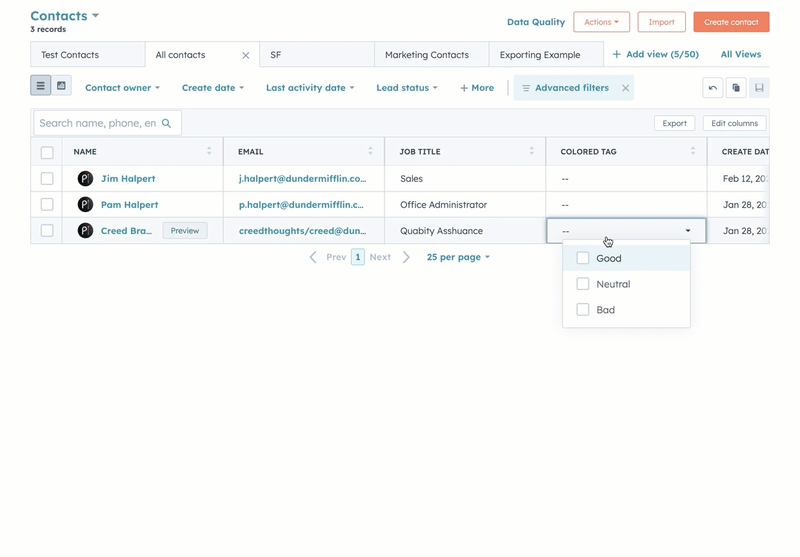Click the Import button

661,22
